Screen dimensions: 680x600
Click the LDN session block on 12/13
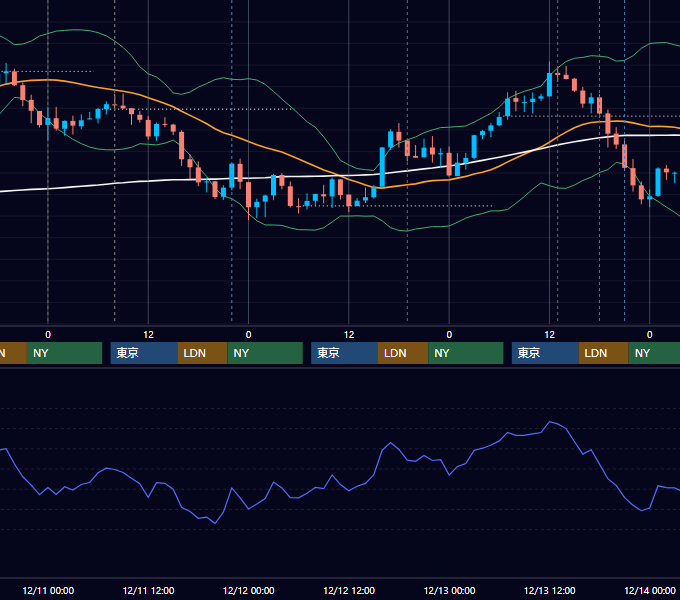[x=604, y=353]
